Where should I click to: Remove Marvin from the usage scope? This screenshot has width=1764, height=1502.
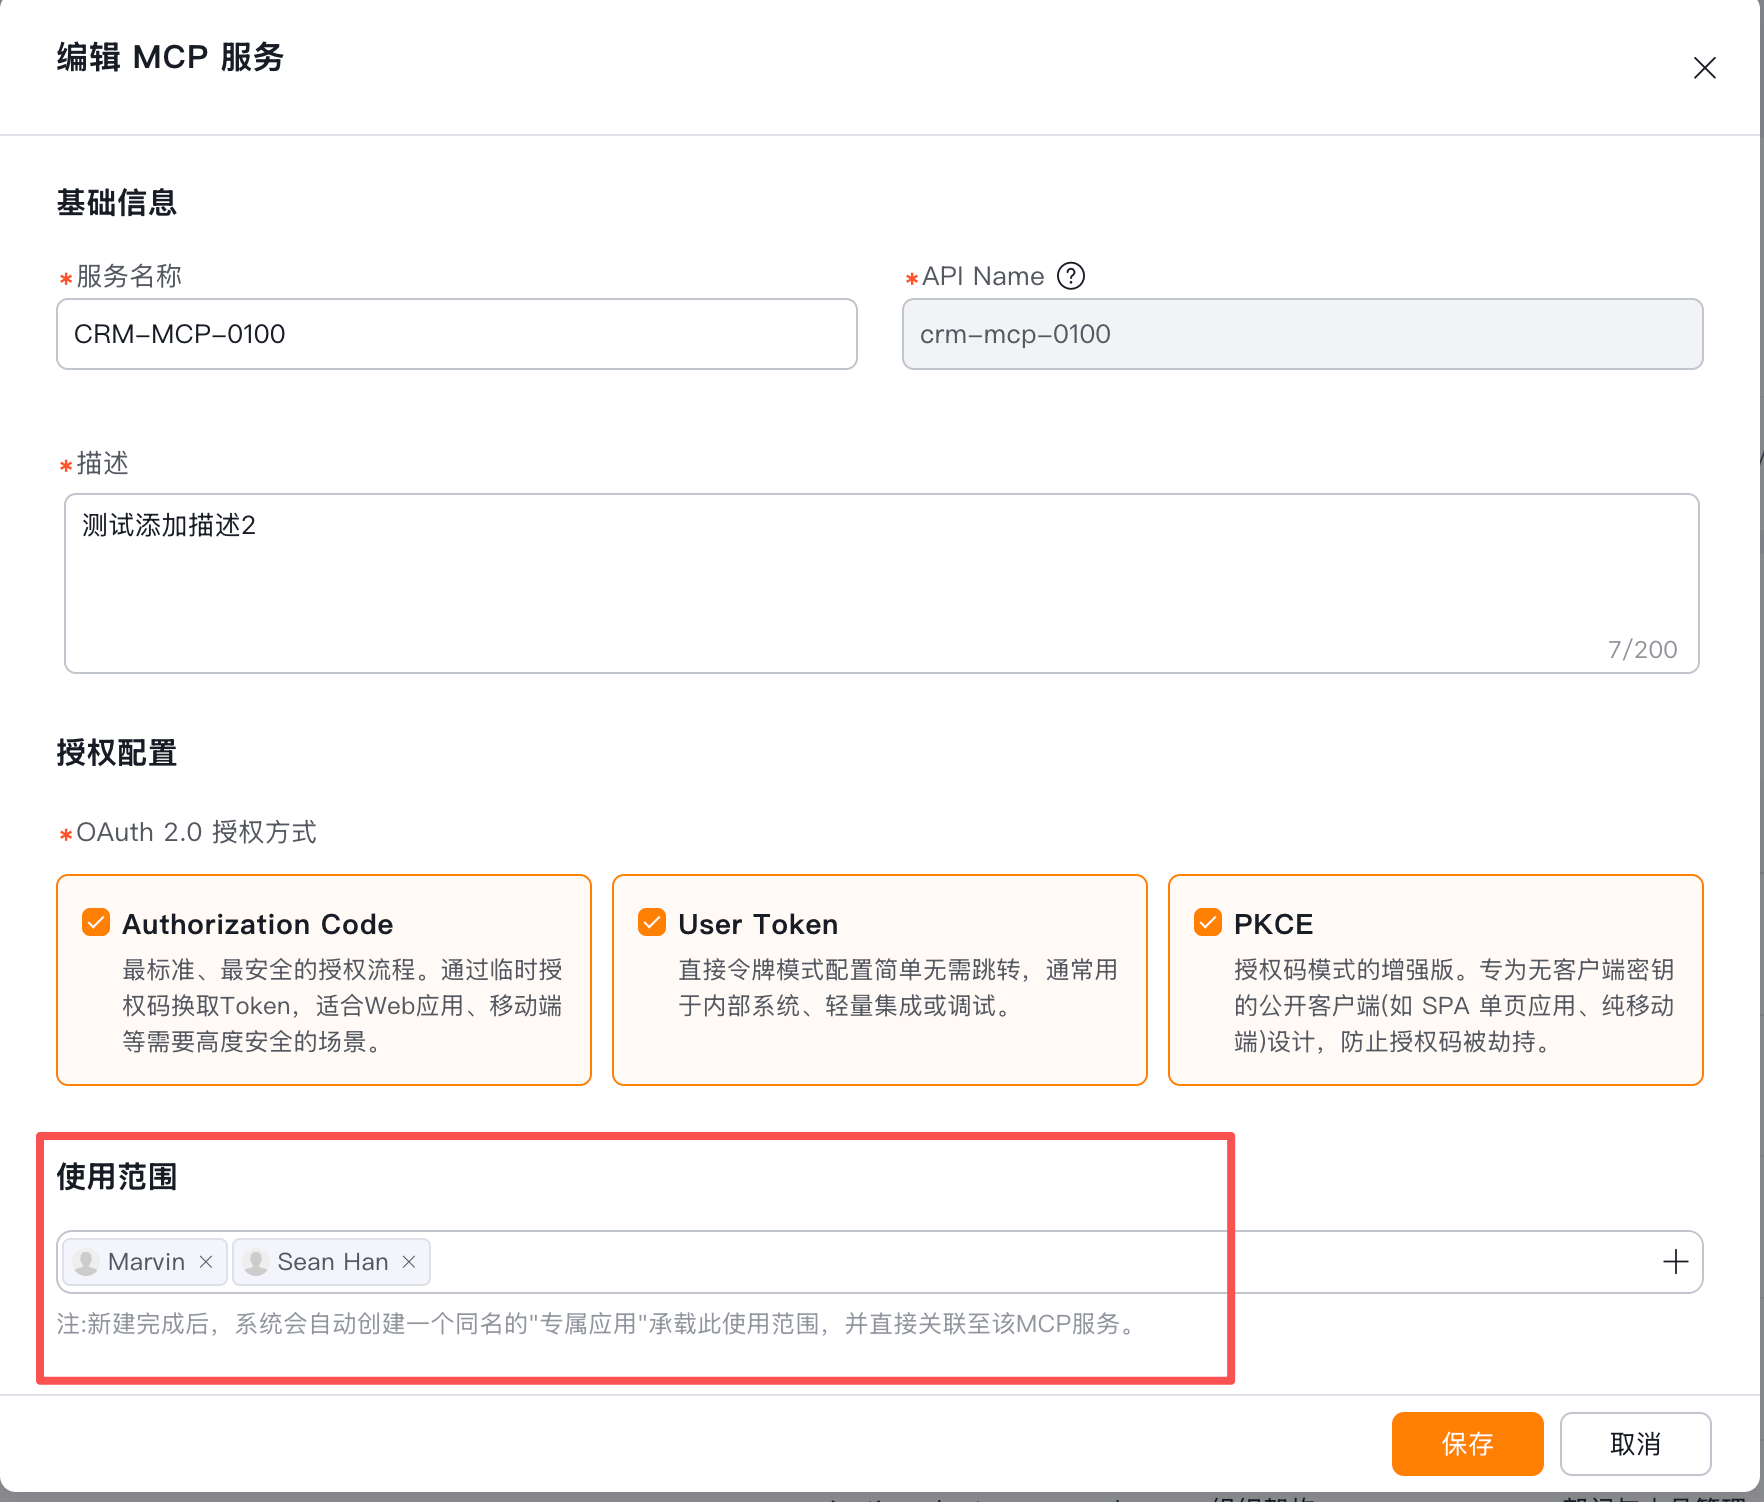206,1262
